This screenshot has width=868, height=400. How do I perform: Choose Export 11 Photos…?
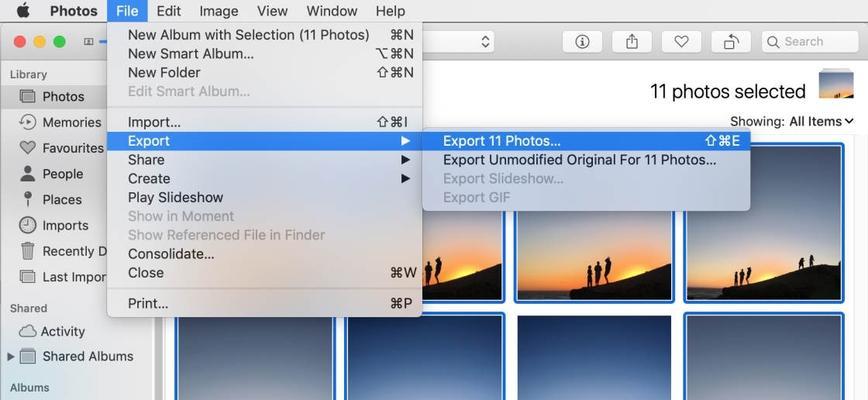586,141
